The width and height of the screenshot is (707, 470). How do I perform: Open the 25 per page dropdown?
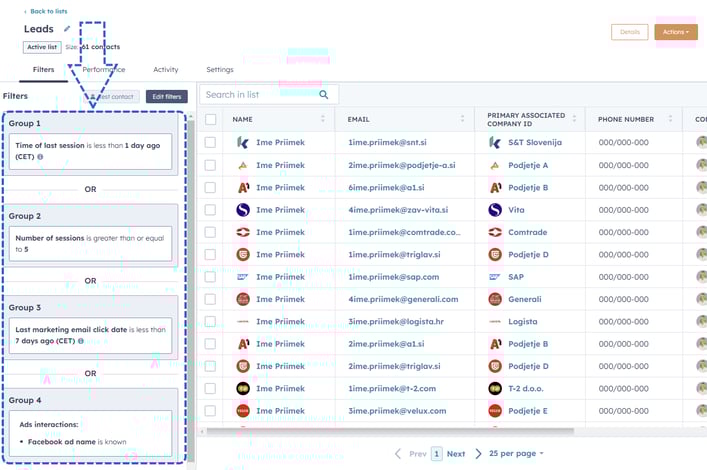click(x=516, y=453)
